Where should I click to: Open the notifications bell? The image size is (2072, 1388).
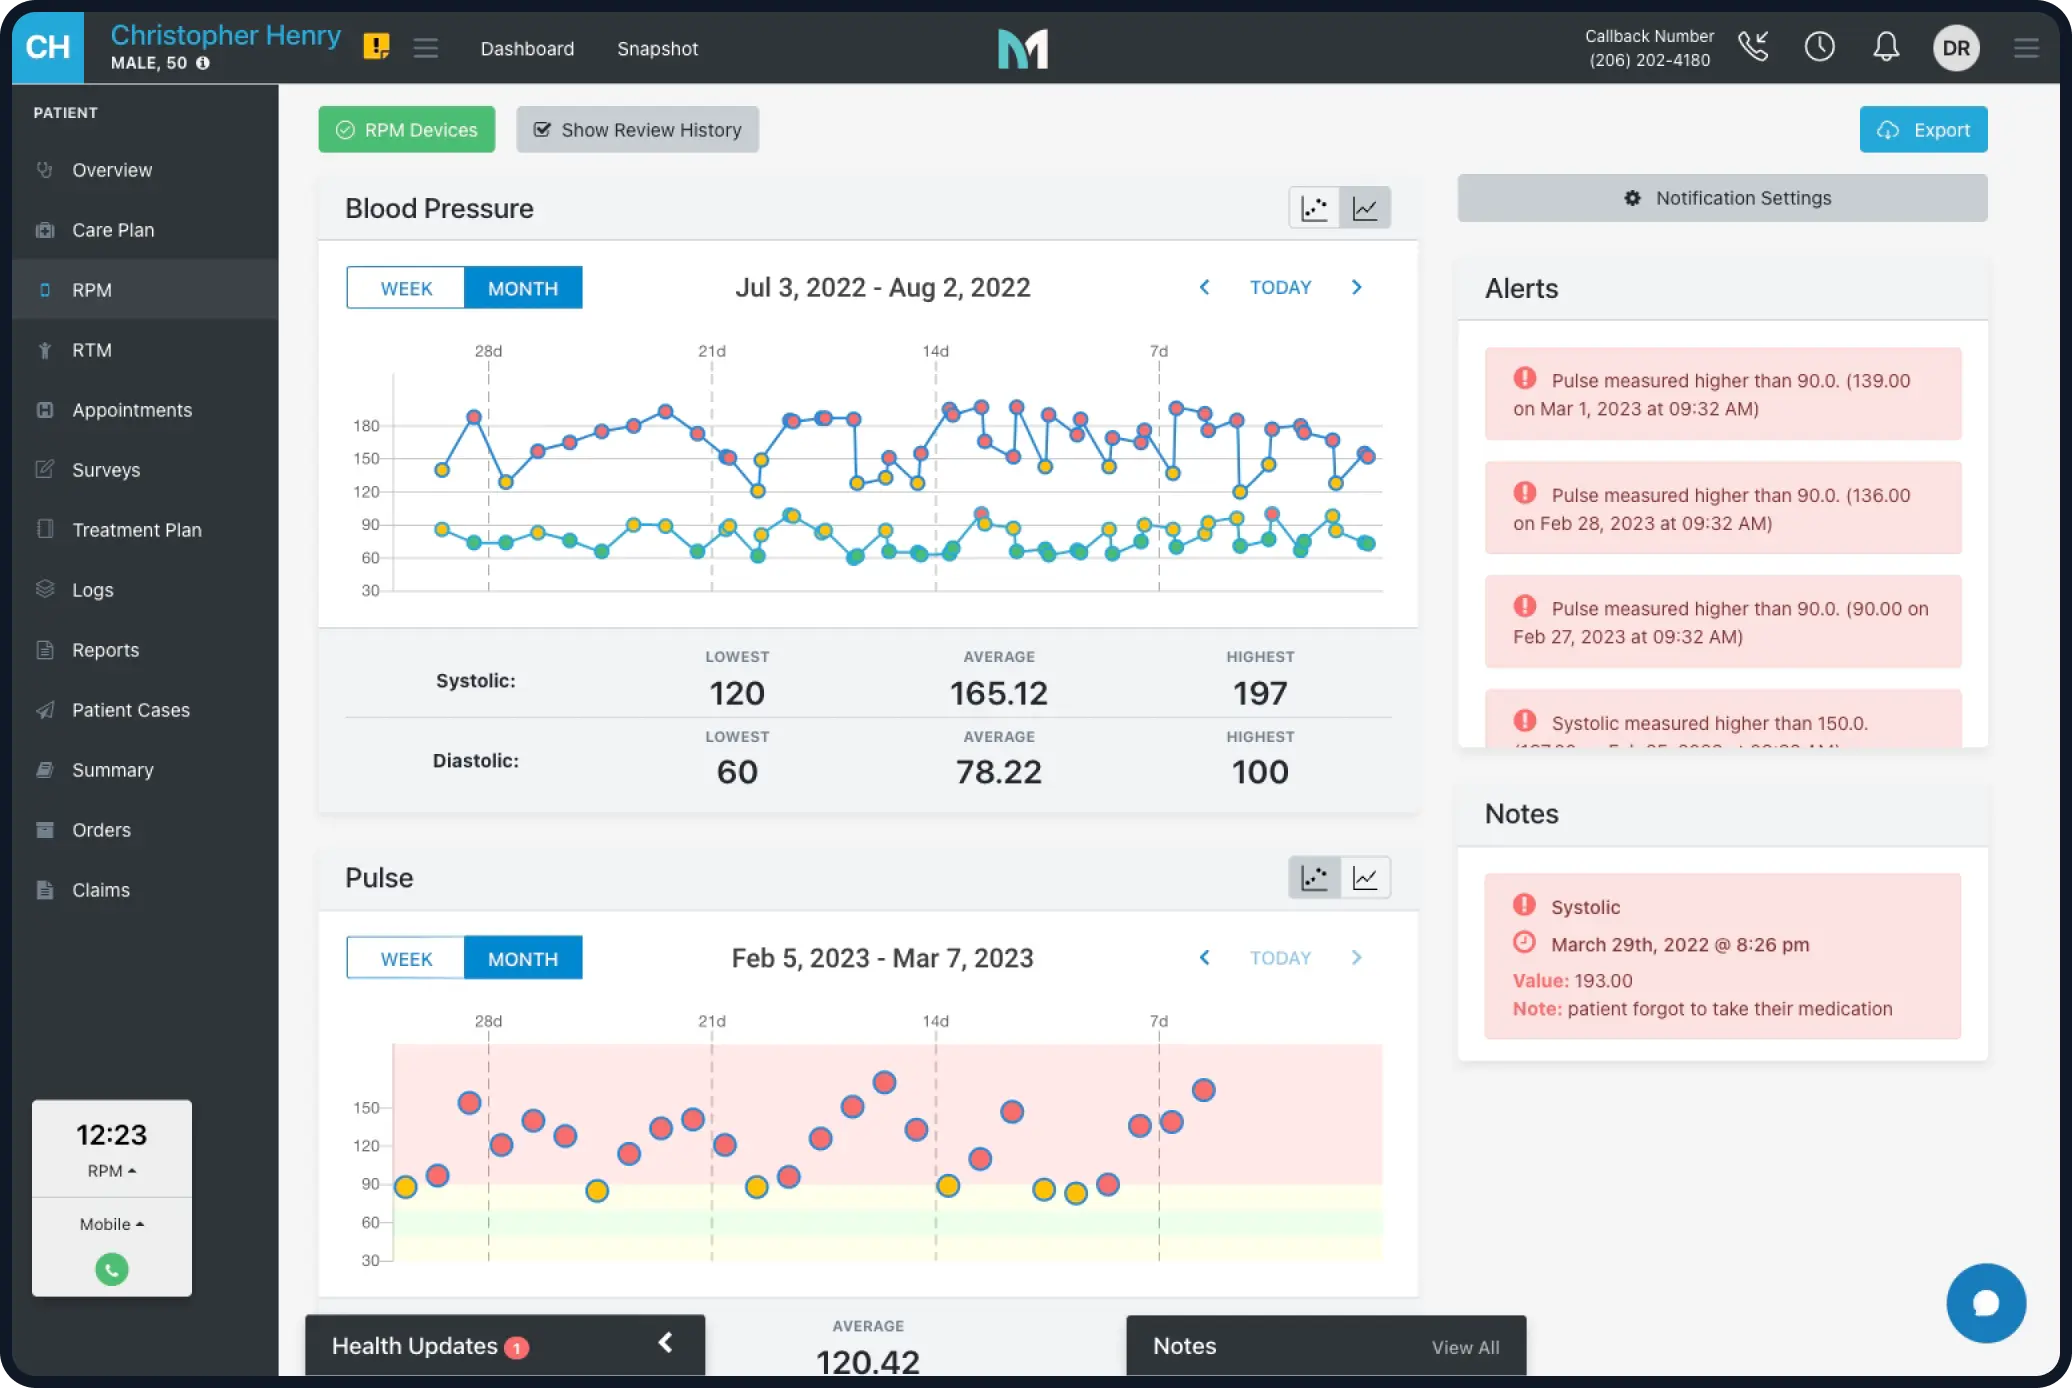[x=1885, y=47]
